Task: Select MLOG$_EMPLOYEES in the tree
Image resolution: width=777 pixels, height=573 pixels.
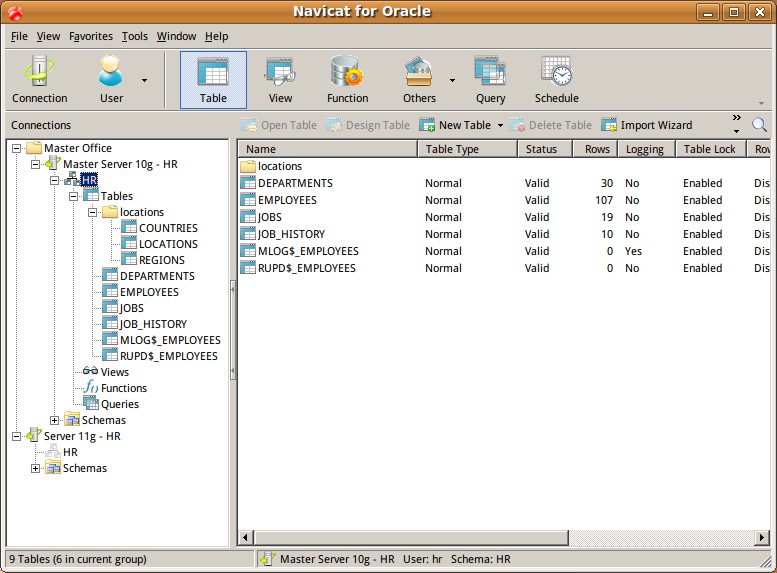Action: [170, 340]
